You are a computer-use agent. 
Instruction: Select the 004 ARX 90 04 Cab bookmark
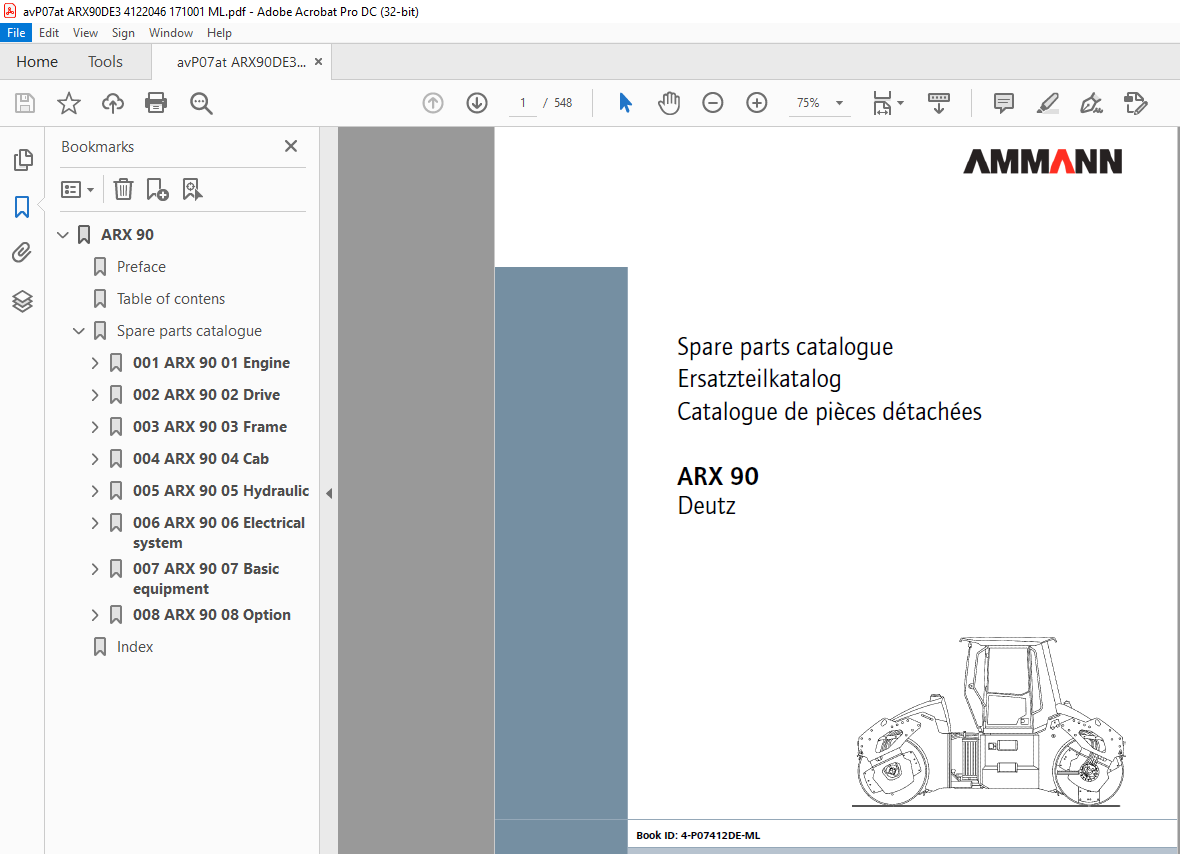click(x=201, y=459)
